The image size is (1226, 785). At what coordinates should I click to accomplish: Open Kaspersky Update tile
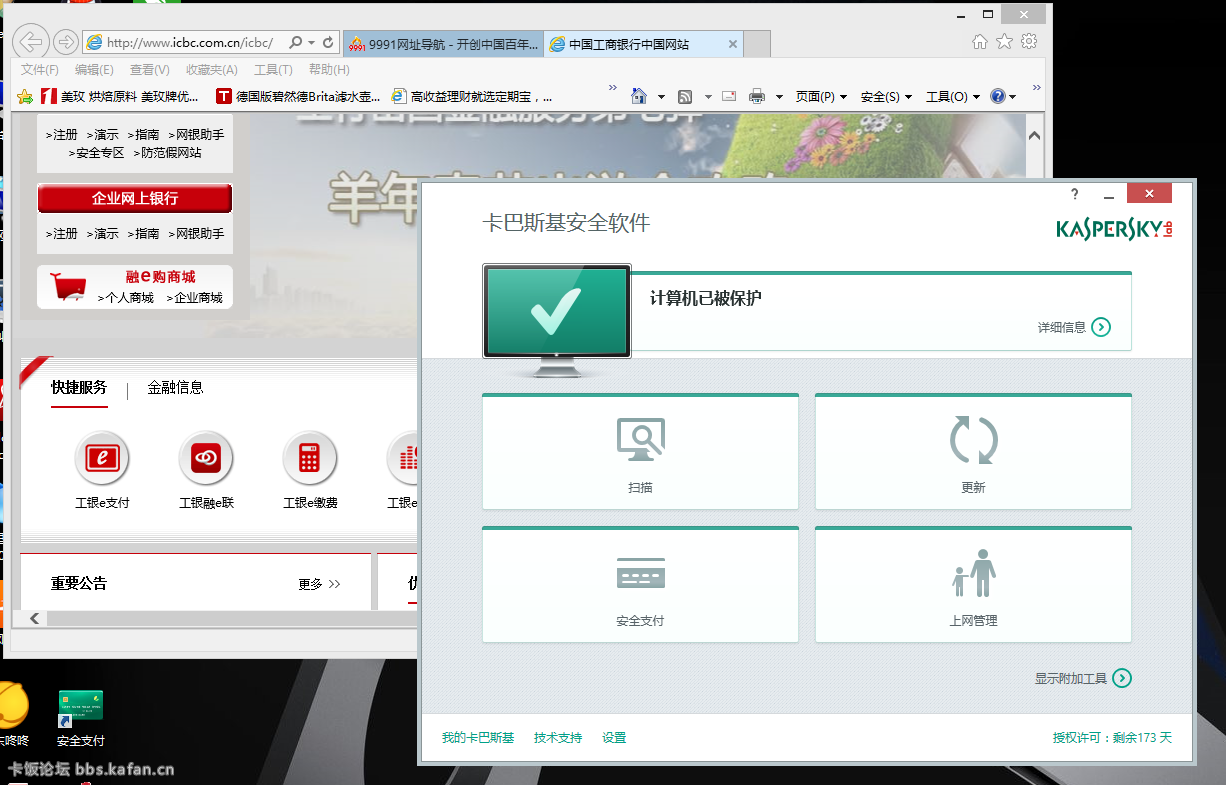[x=973, y=452]
